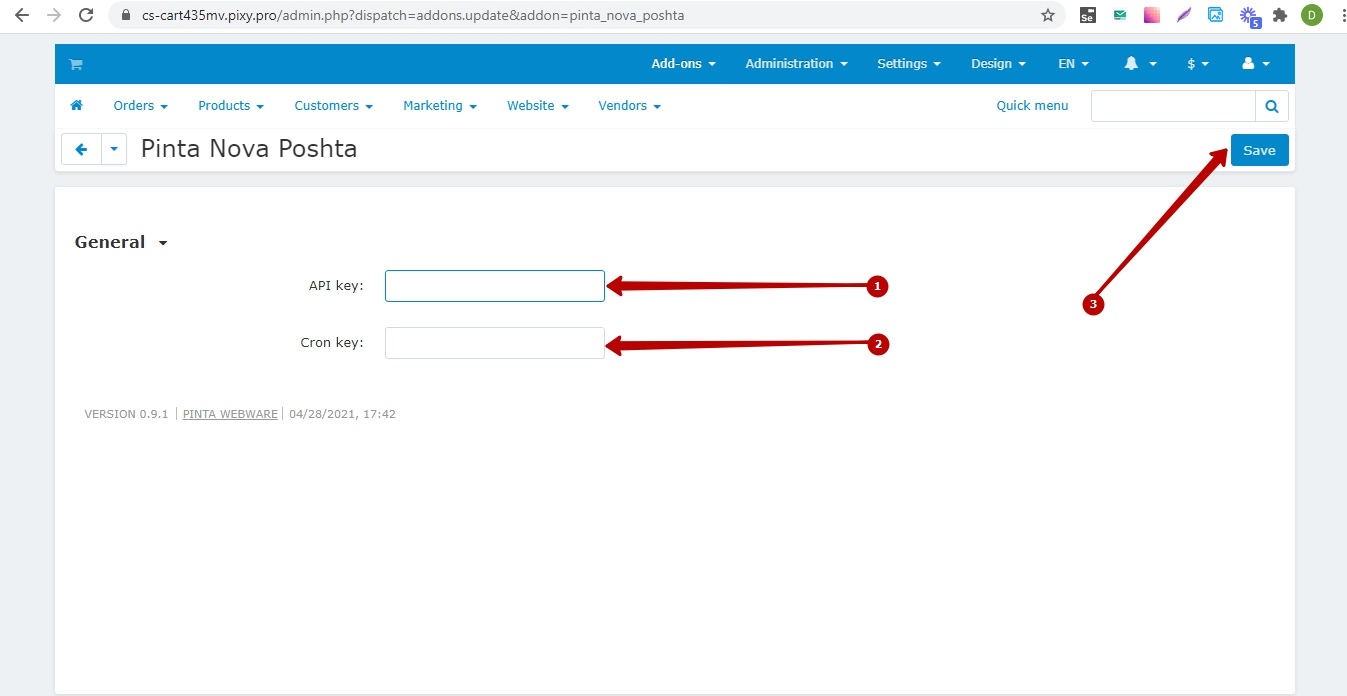
Task: Open the blue image extension icon
Action: pos(1216,15)
